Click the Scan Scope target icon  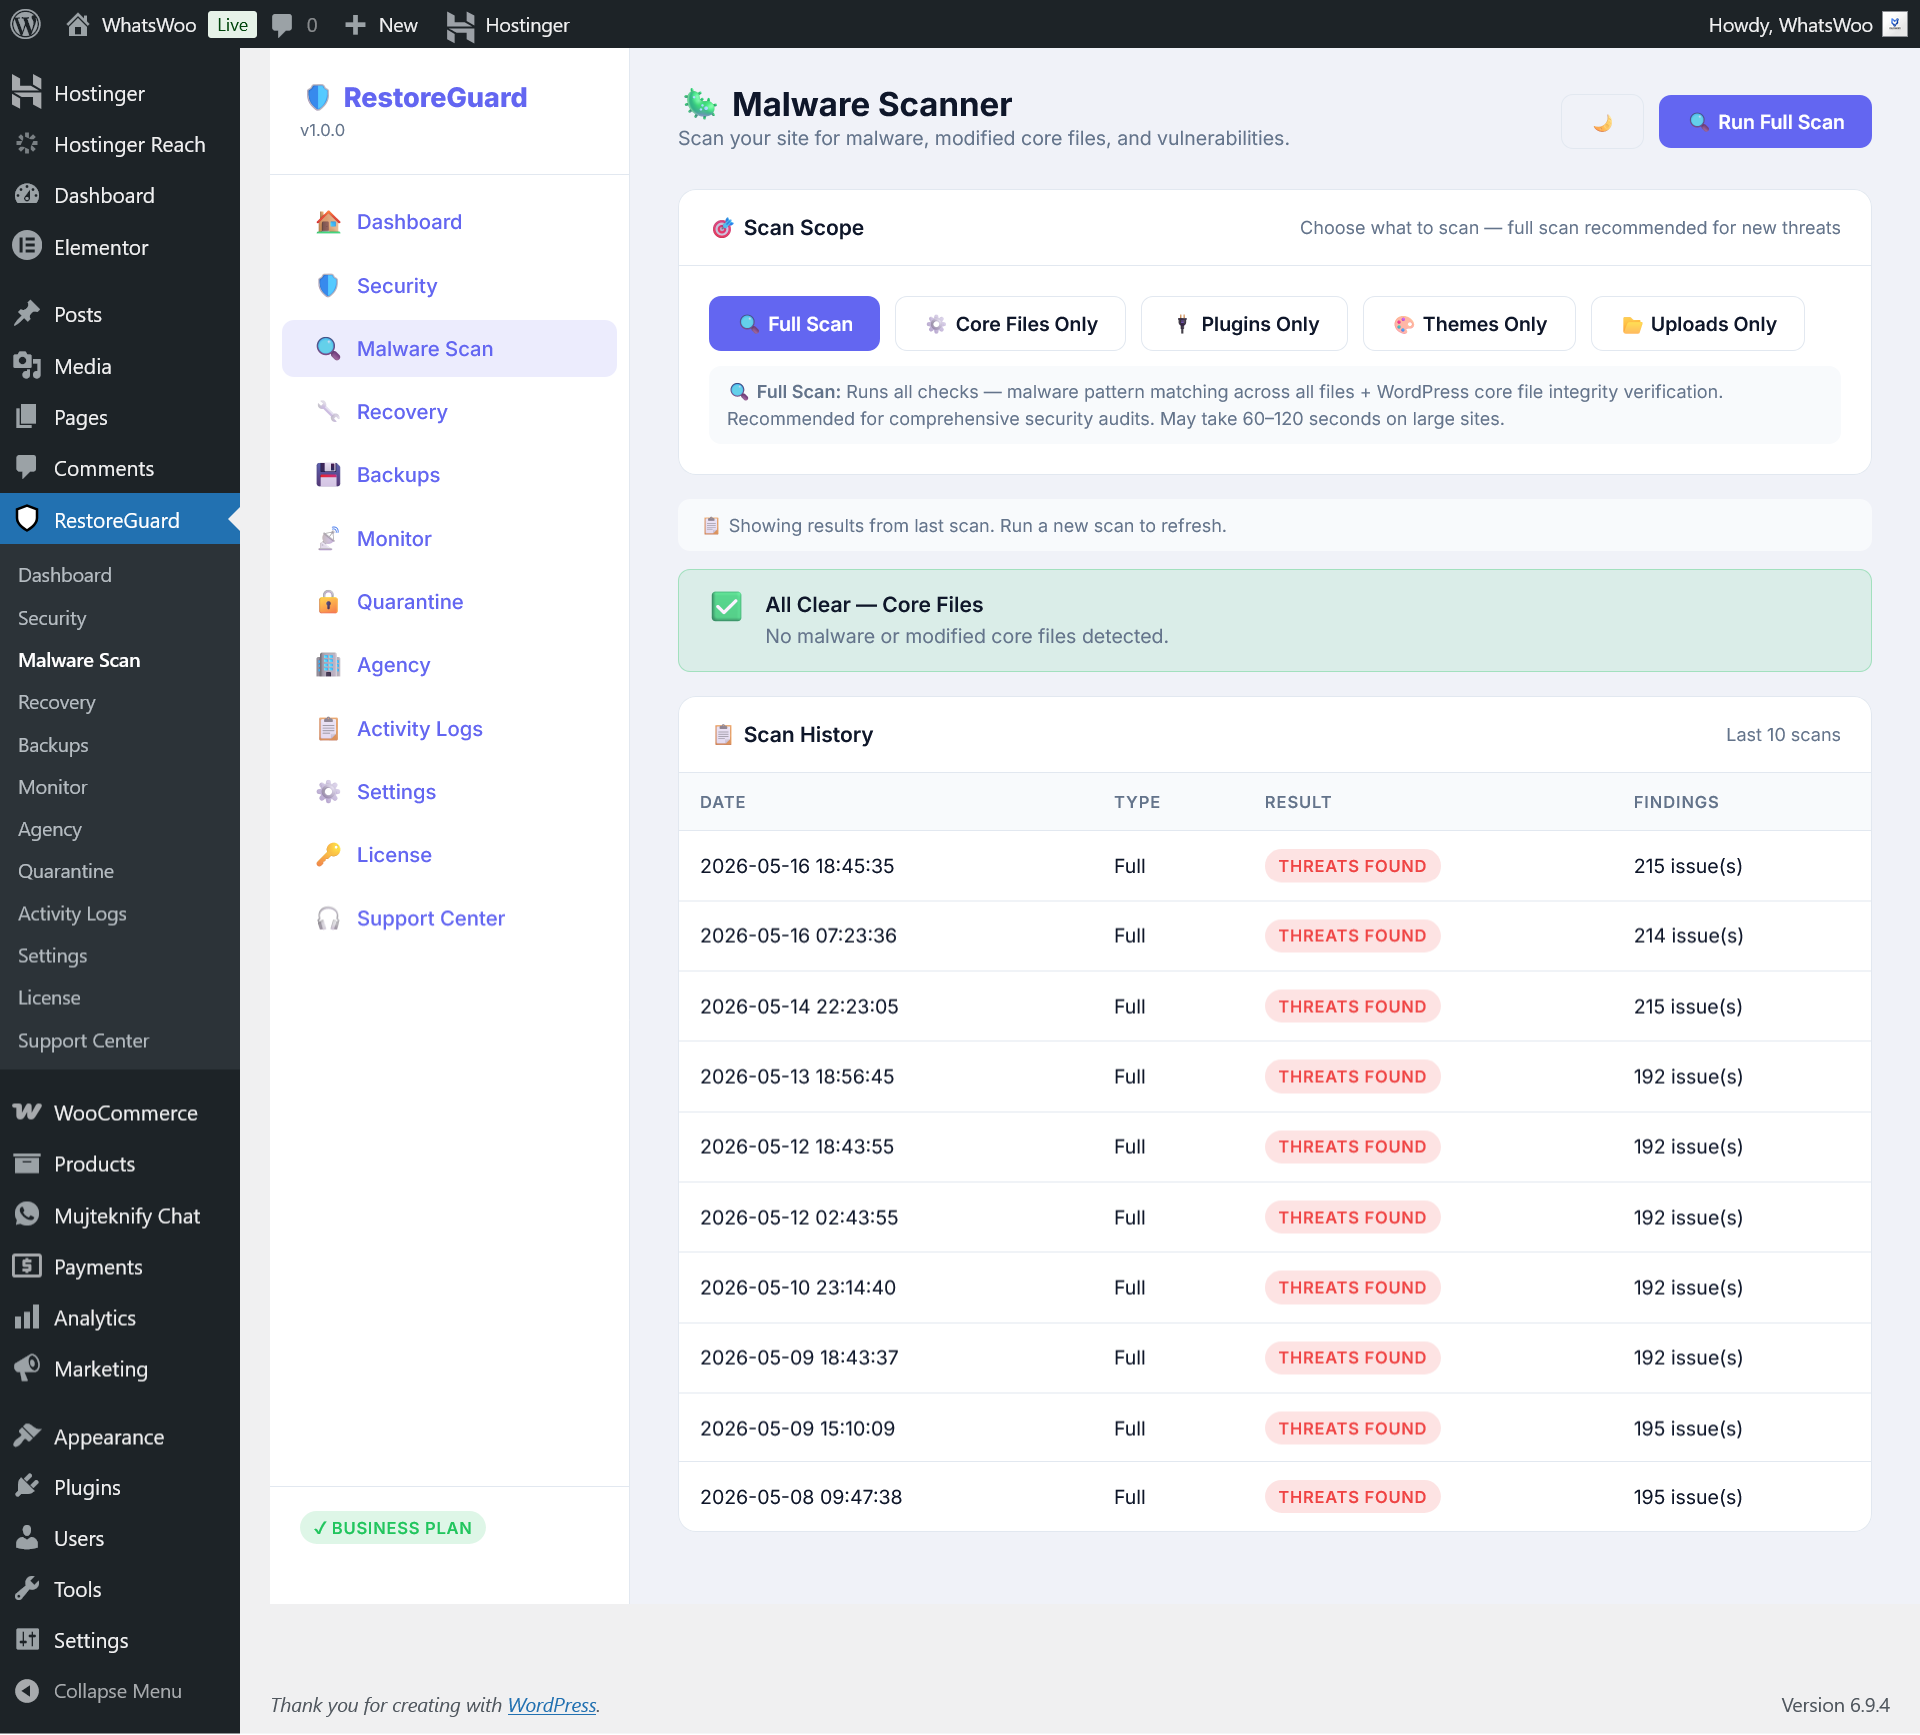coord(722,228)
